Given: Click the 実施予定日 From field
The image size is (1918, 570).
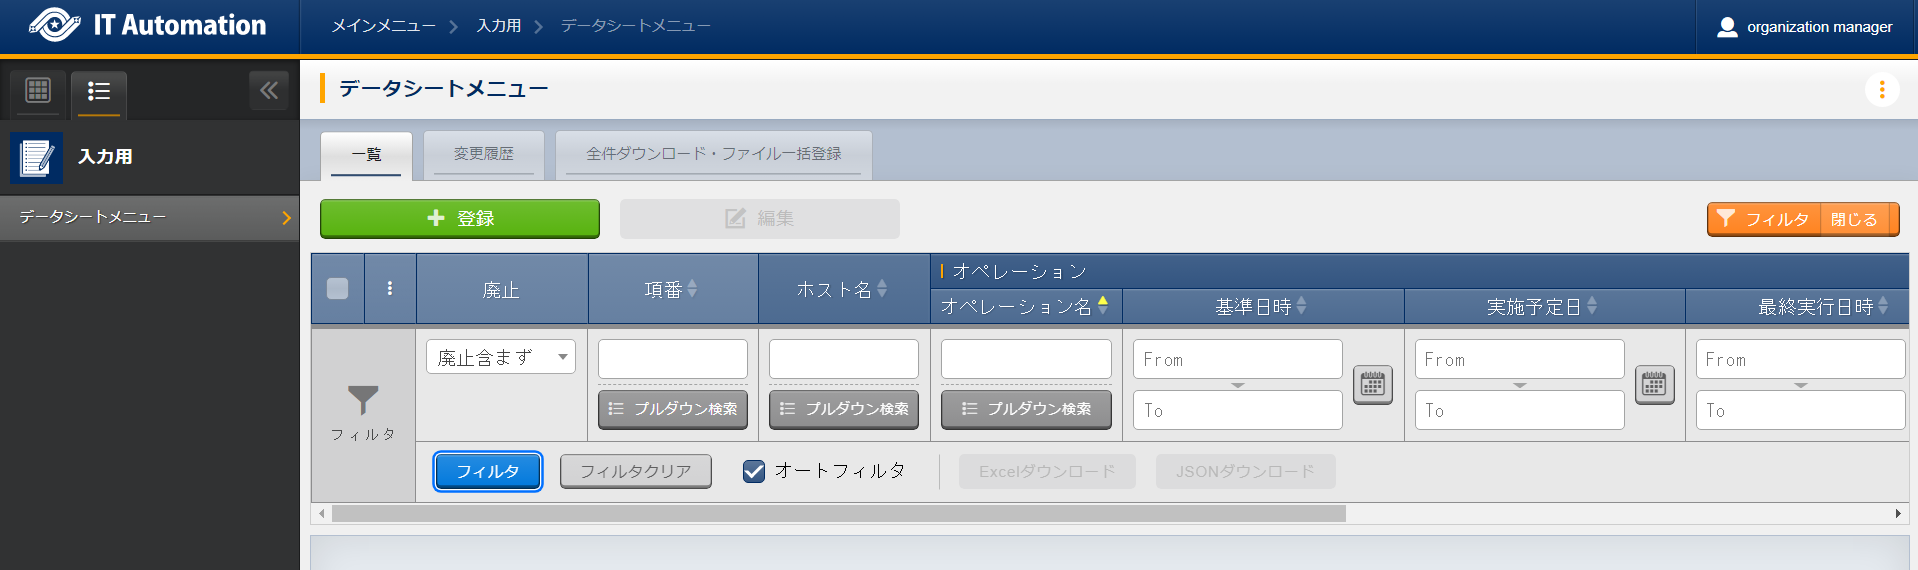Looking at the screenshot, I should [1520, 359].
